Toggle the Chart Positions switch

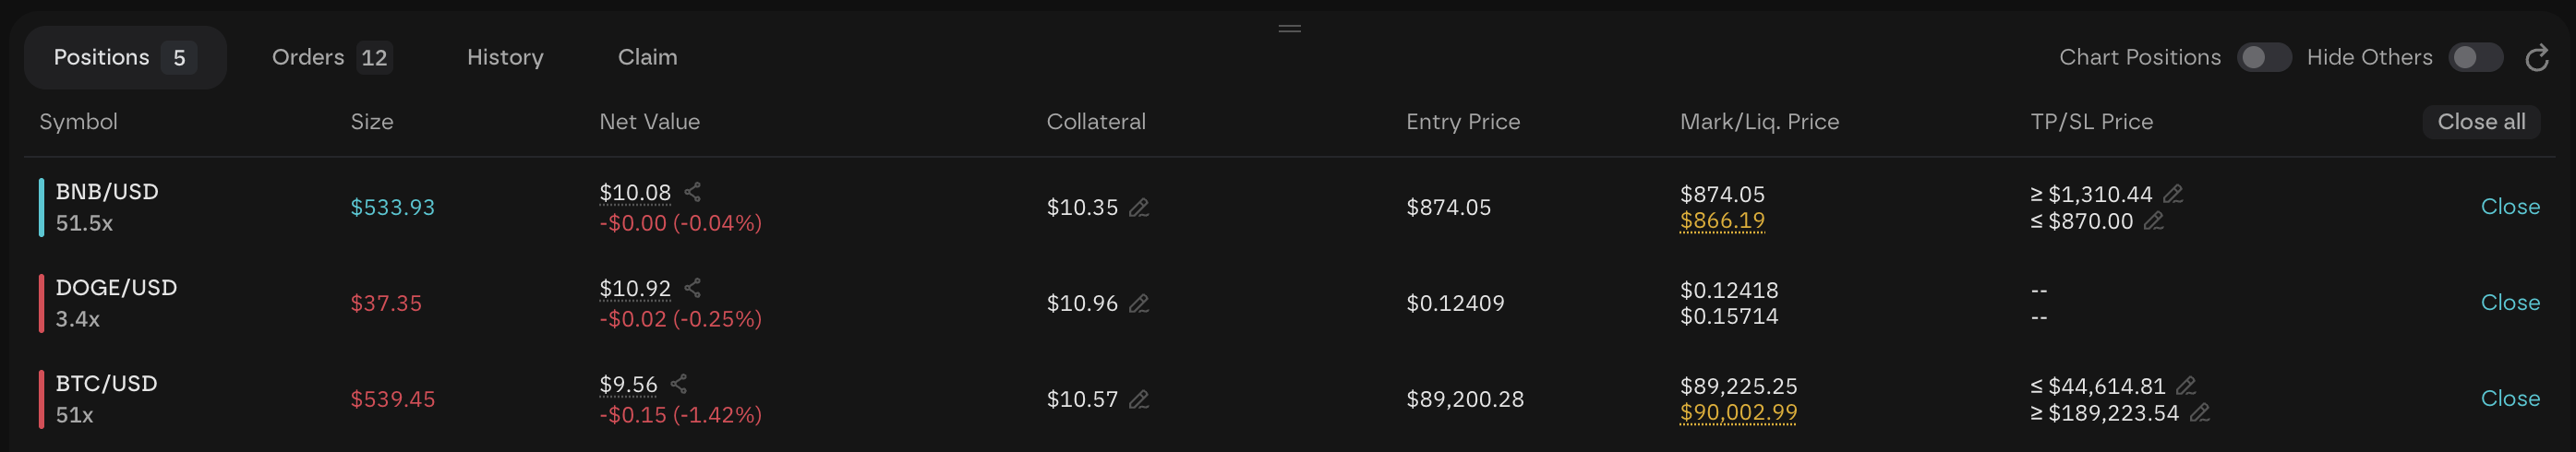[2264, 58]
